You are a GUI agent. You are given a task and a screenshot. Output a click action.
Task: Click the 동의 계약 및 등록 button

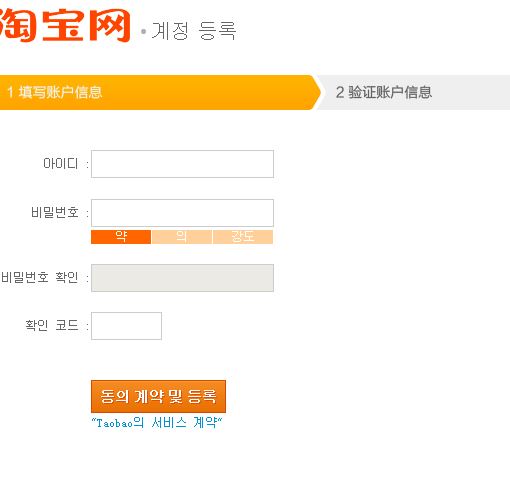tap(158, 396)
